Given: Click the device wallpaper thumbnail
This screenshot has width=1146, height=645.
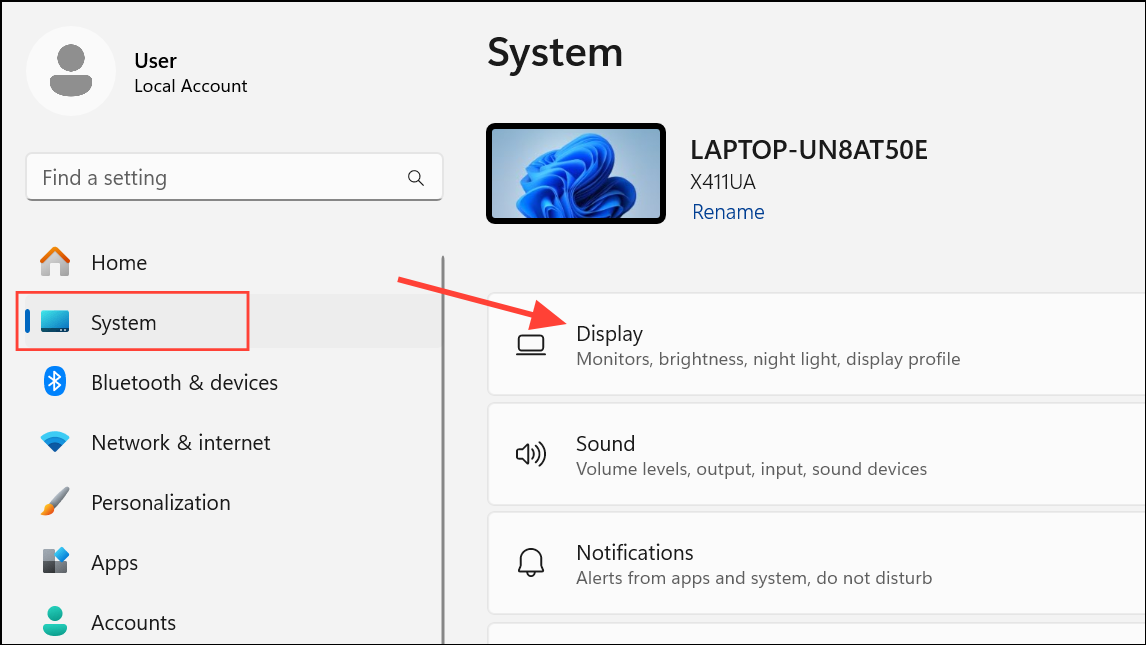Looking at the screenshot, I should coord(576,173).
